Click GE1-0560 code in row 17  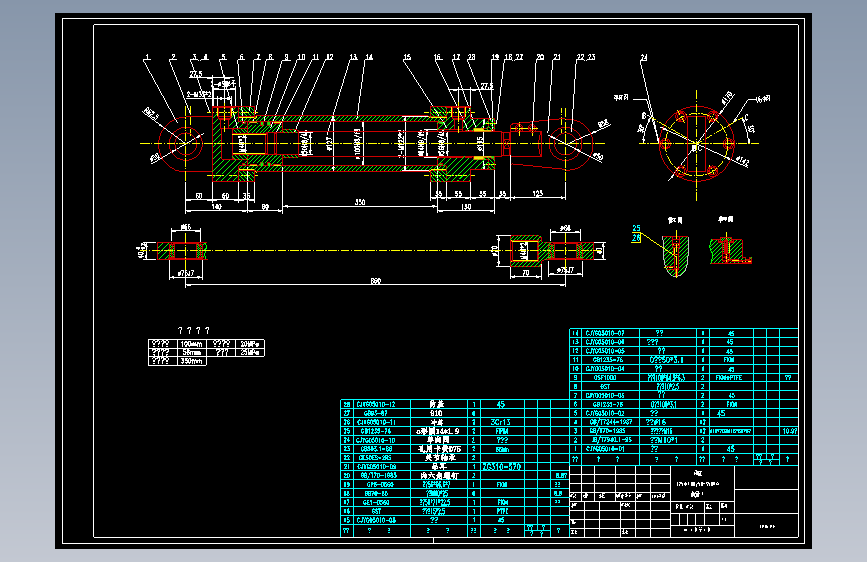click(376, 502)
